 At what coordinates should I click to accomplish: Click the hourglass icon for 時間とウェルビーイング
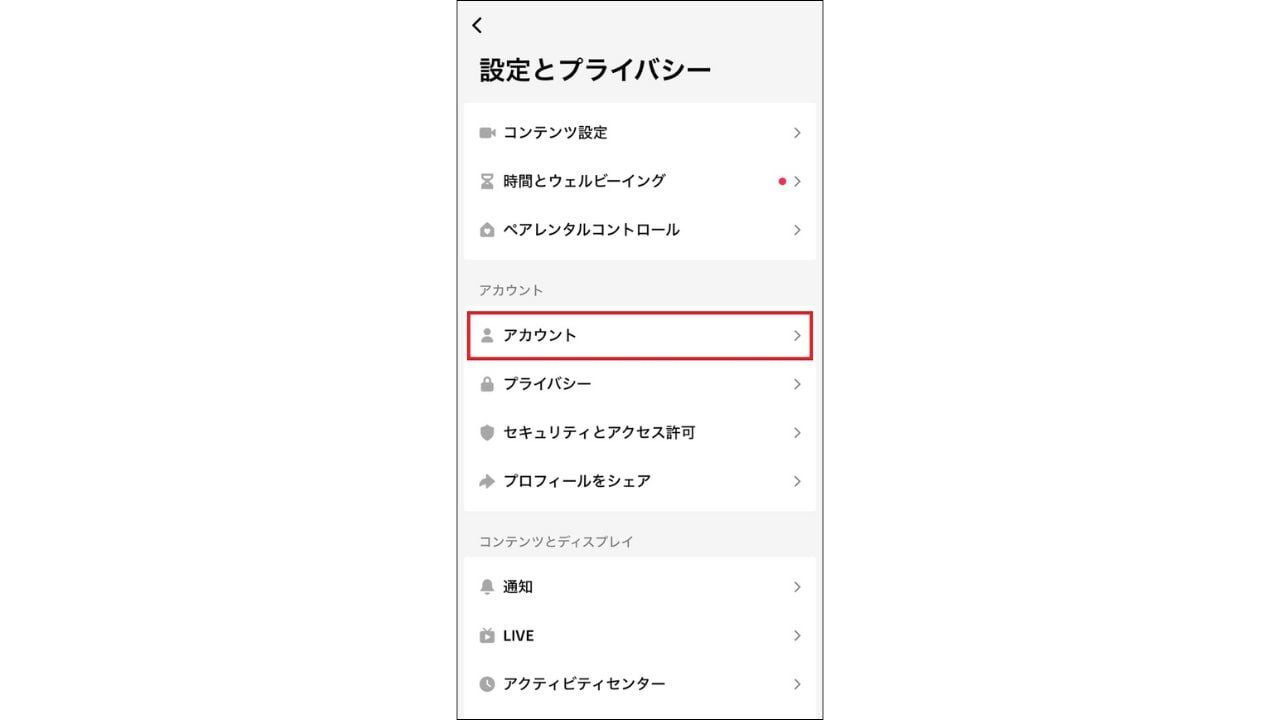click(x=486, y=181)
